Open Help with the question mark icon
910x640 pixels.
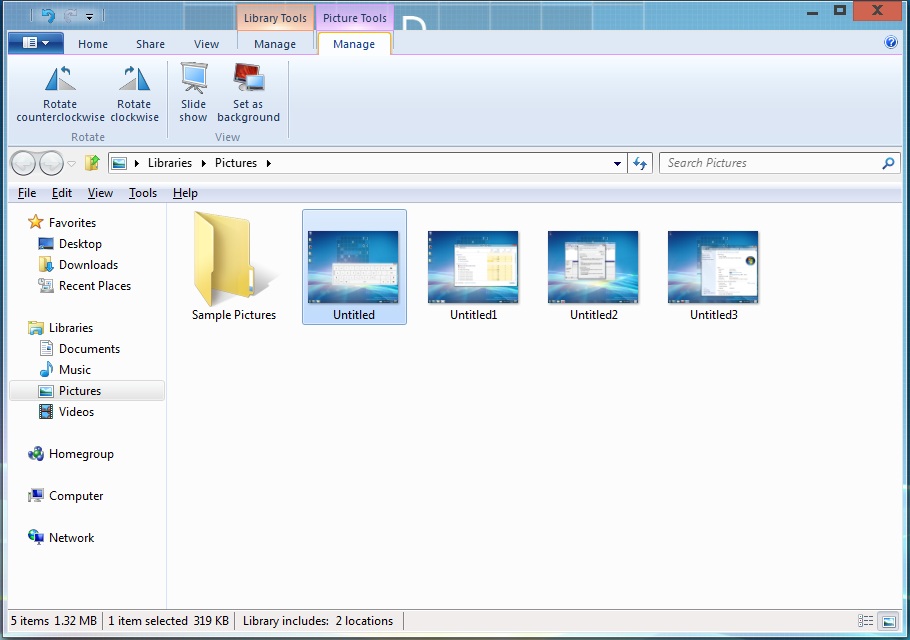coord(891,42)
